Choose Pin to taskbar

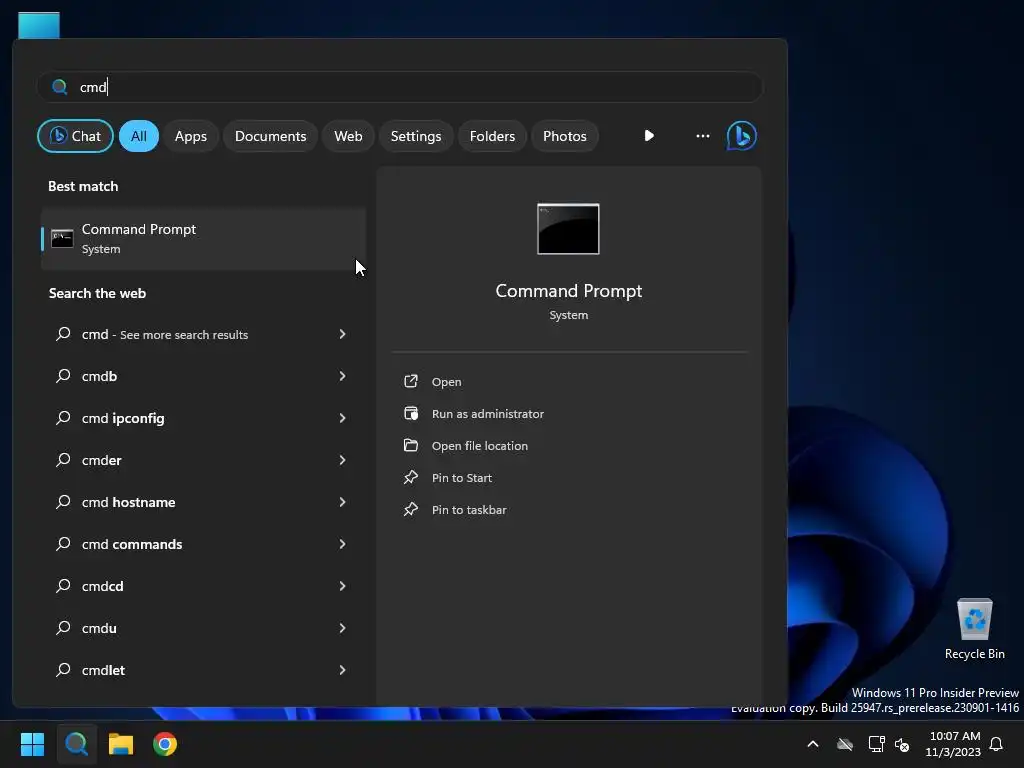click(x=569, y=509)
